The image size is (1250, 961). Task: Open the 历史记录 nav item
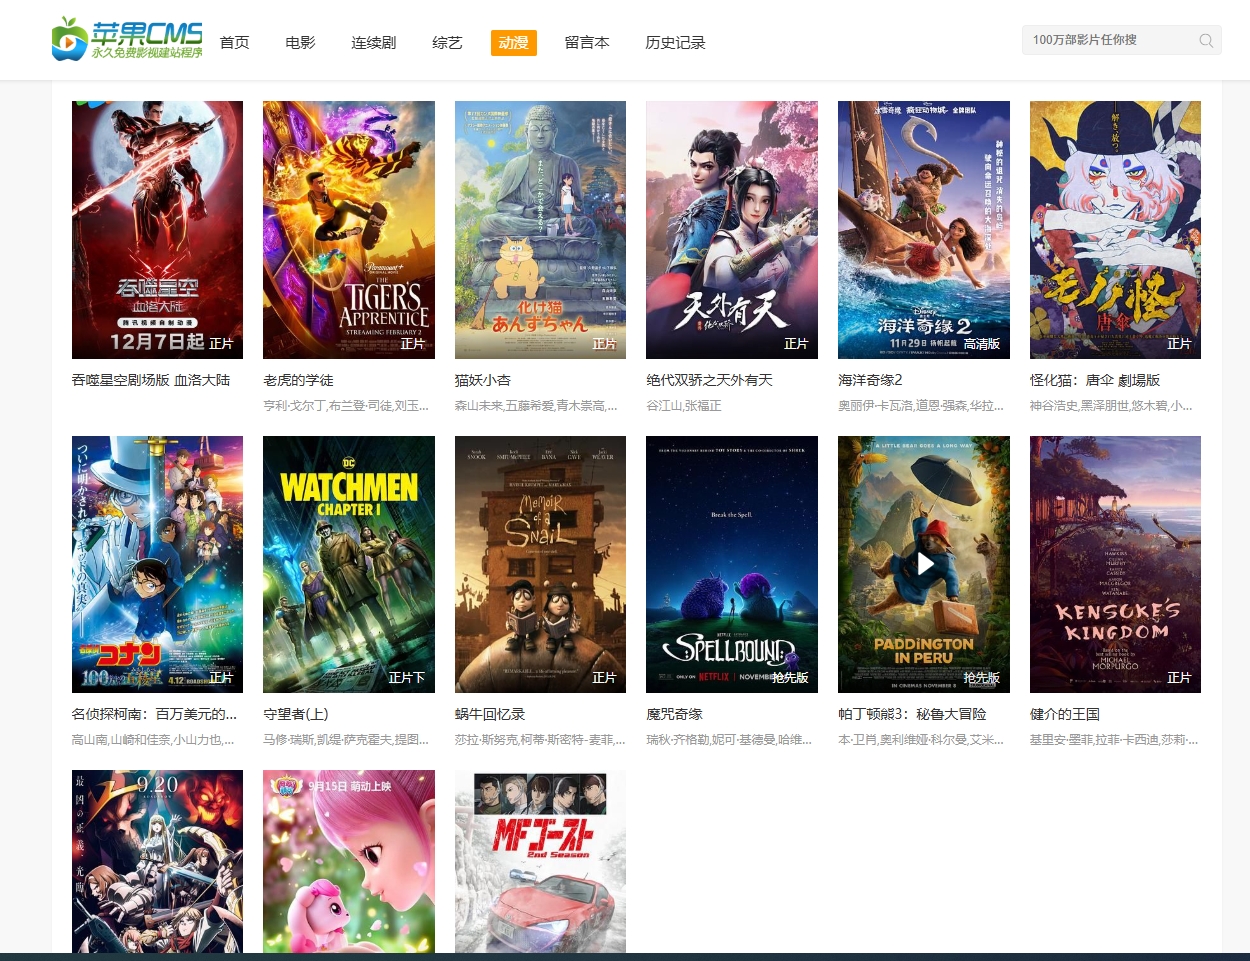pos(675,43)
